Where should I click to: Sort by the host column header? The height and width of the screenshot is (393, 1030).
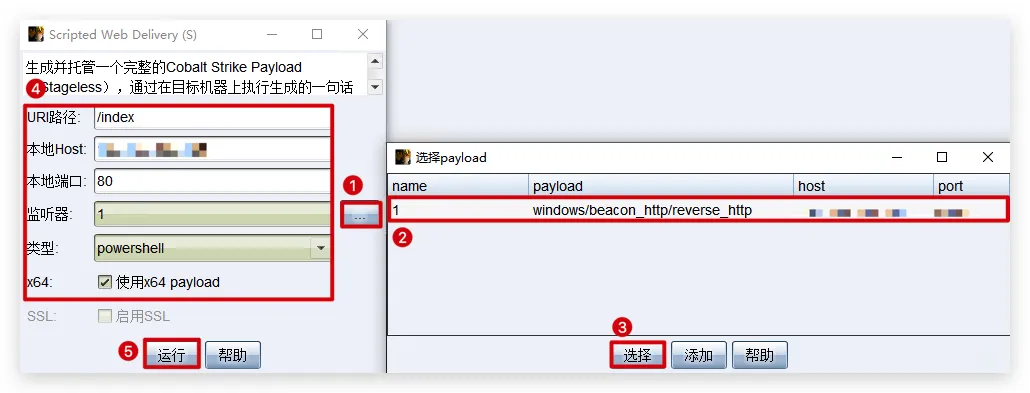click(863, 186)
